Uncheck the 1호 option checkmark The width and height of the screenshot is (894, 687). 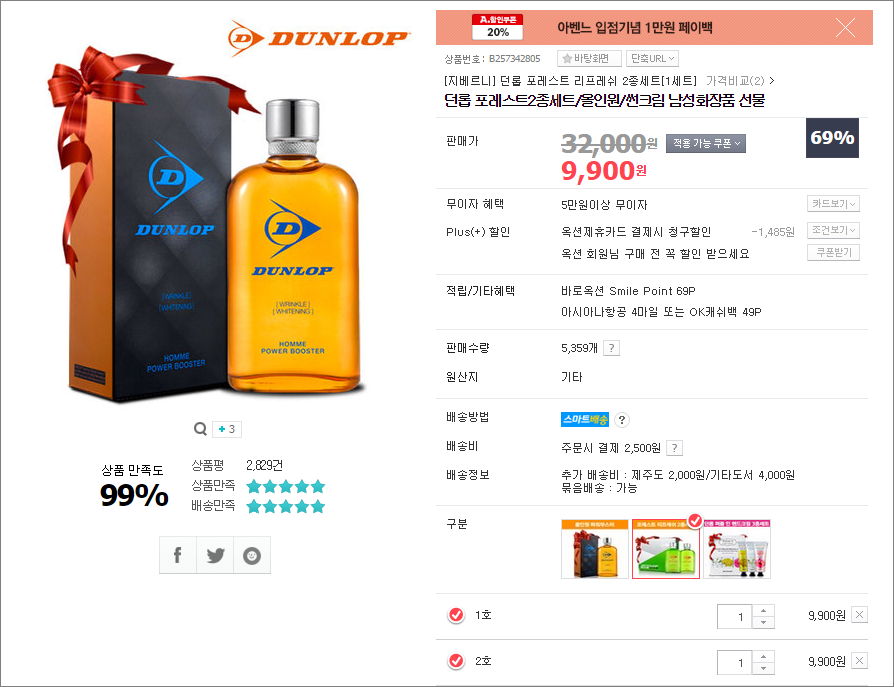click(x=456, y=615)
